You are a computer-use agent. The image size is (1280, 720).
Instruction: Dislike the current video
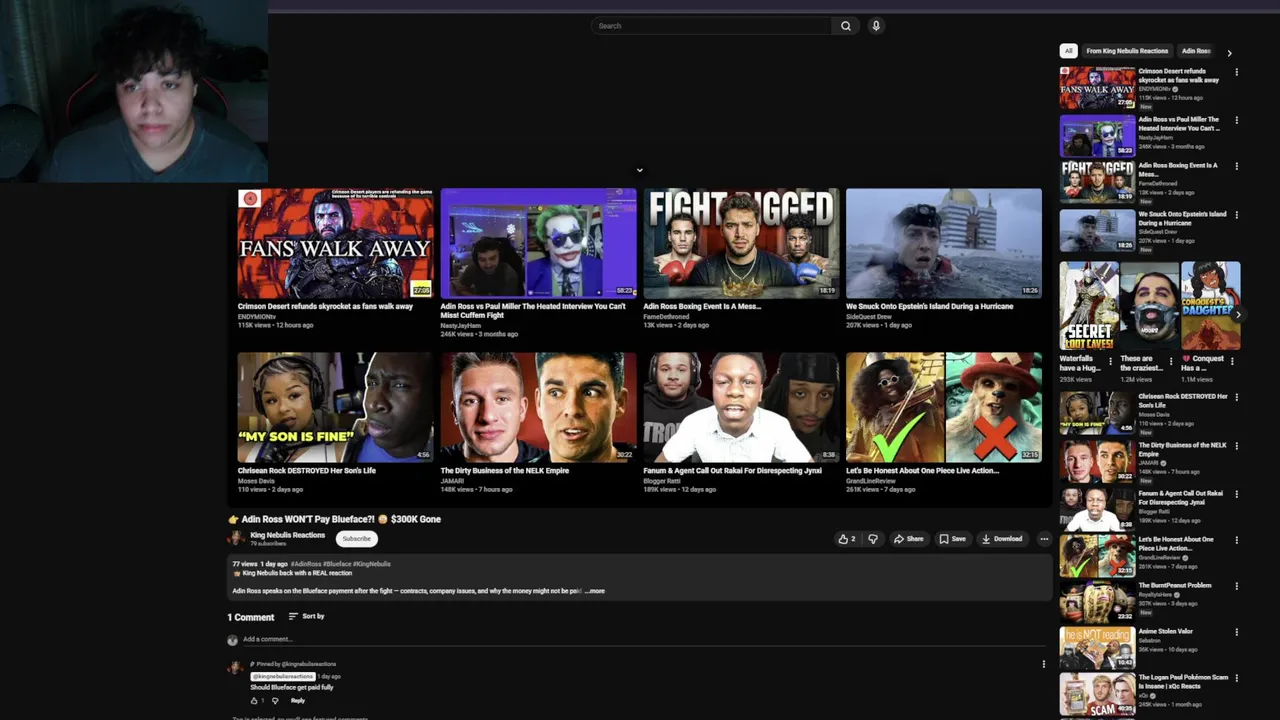coord(873,539)
